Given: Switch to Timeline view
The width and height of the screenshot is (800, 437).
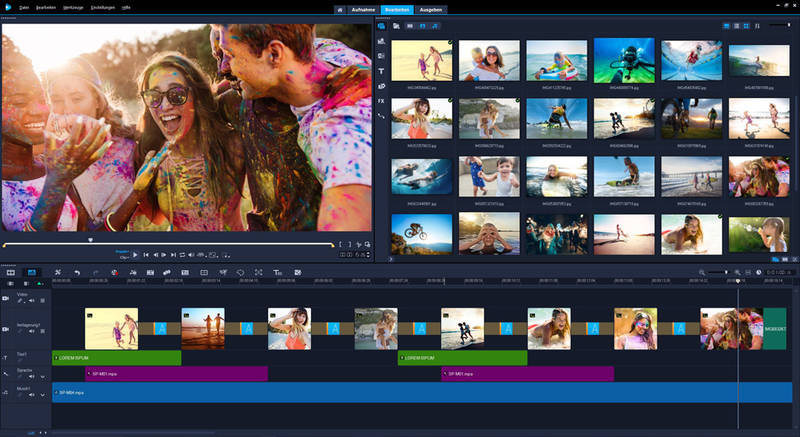Looking at the screenshot, I should click(x=32, y=273).
